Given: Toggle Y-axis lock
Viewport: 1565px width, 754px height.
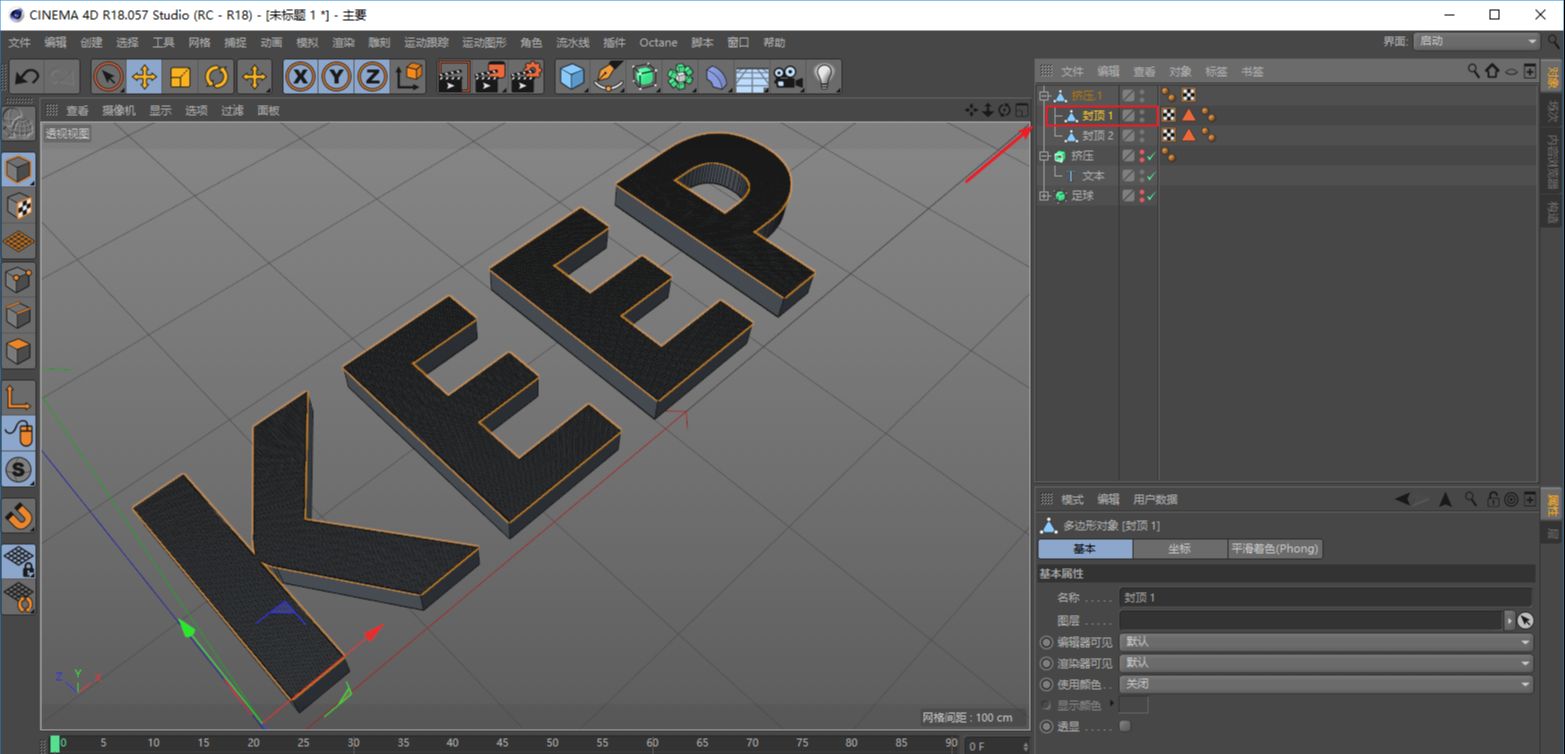Looking at the screenshot, I should (x=336, y=77).
